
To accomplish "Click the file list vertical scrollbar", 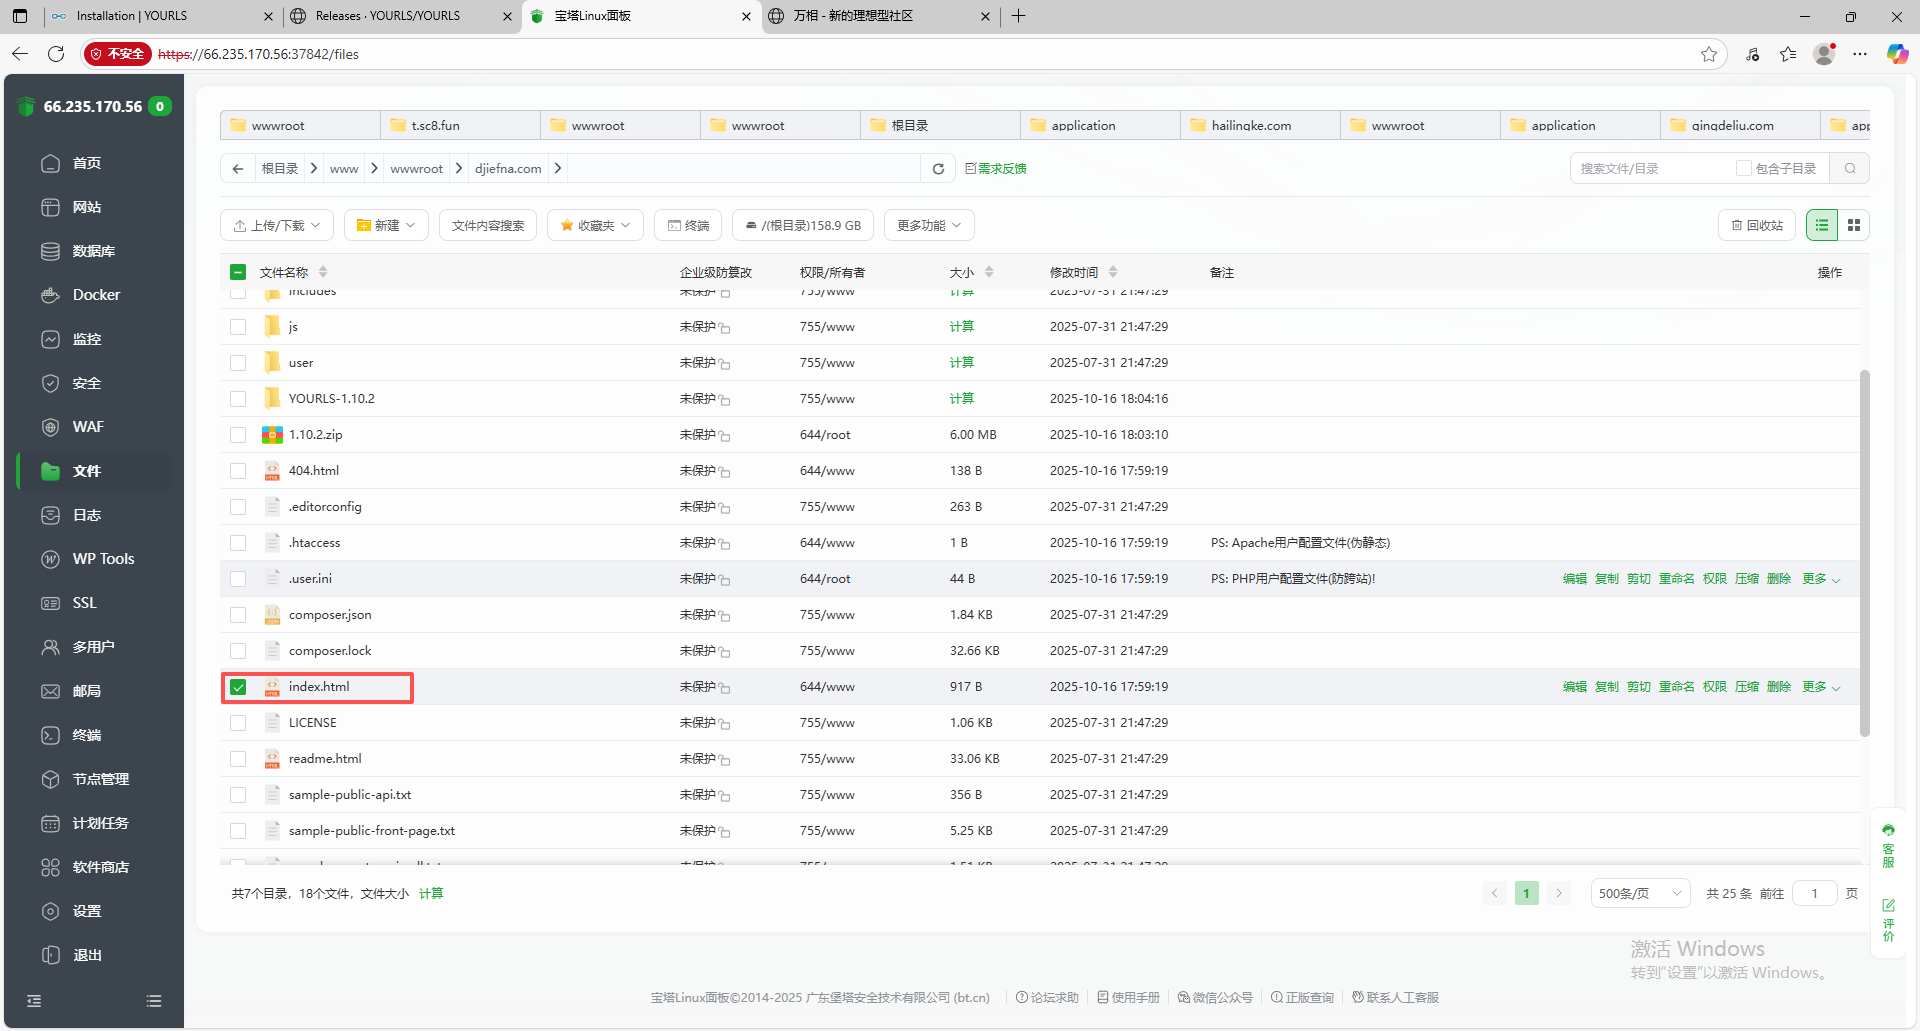I will pos(1864,552).
